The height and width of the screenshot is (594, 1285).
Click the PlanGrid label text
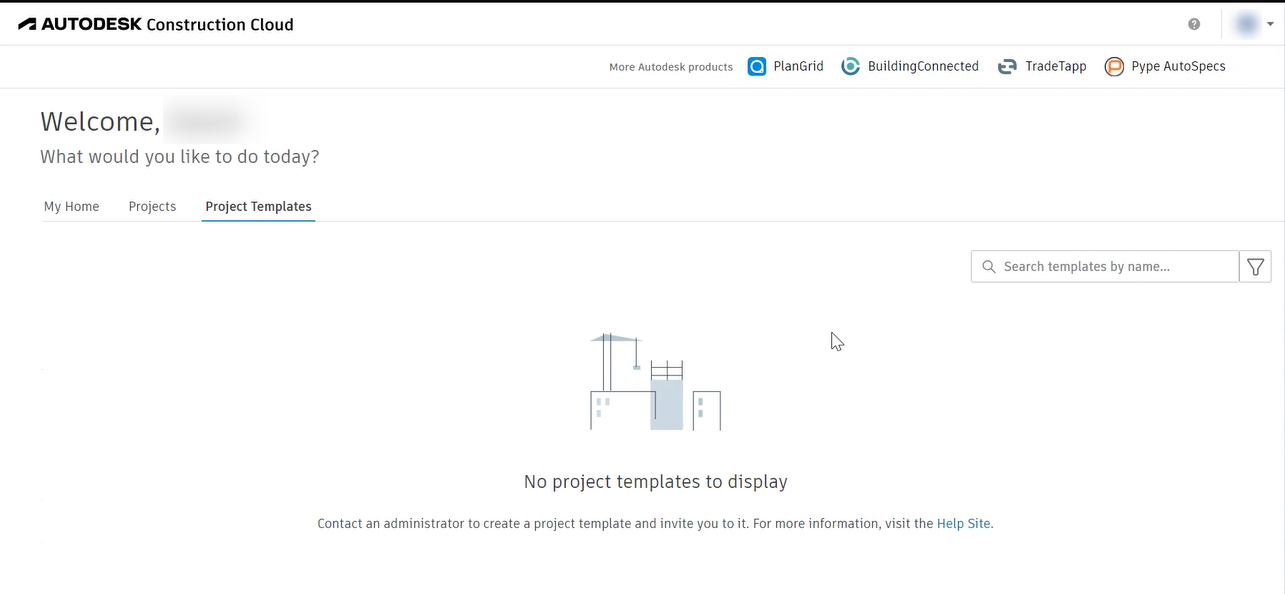[x=799, y=66]
